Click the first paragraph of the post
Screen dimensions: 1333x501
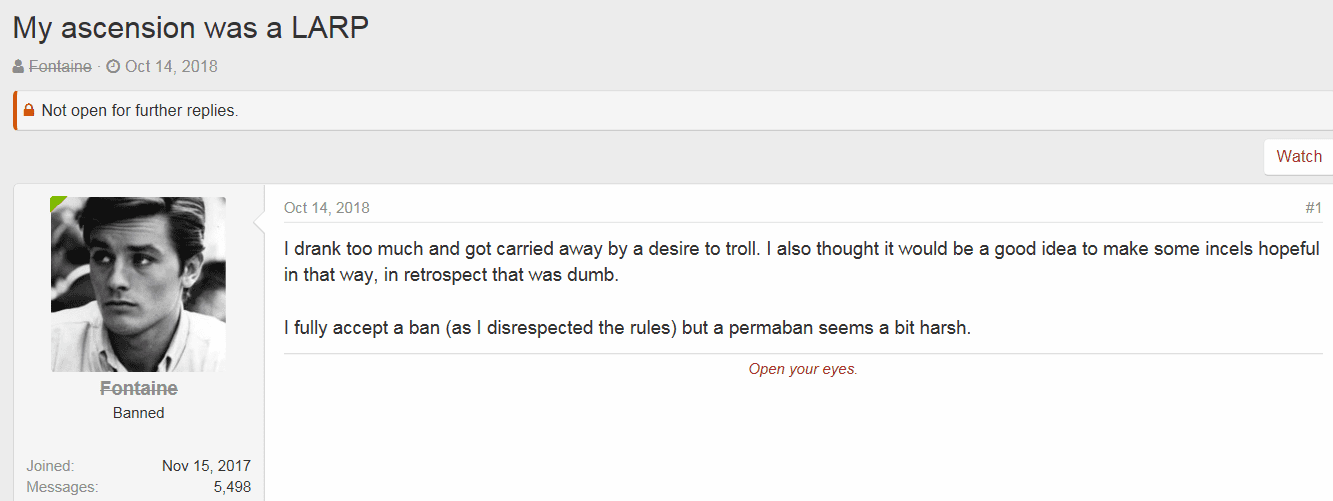[802, 262]
